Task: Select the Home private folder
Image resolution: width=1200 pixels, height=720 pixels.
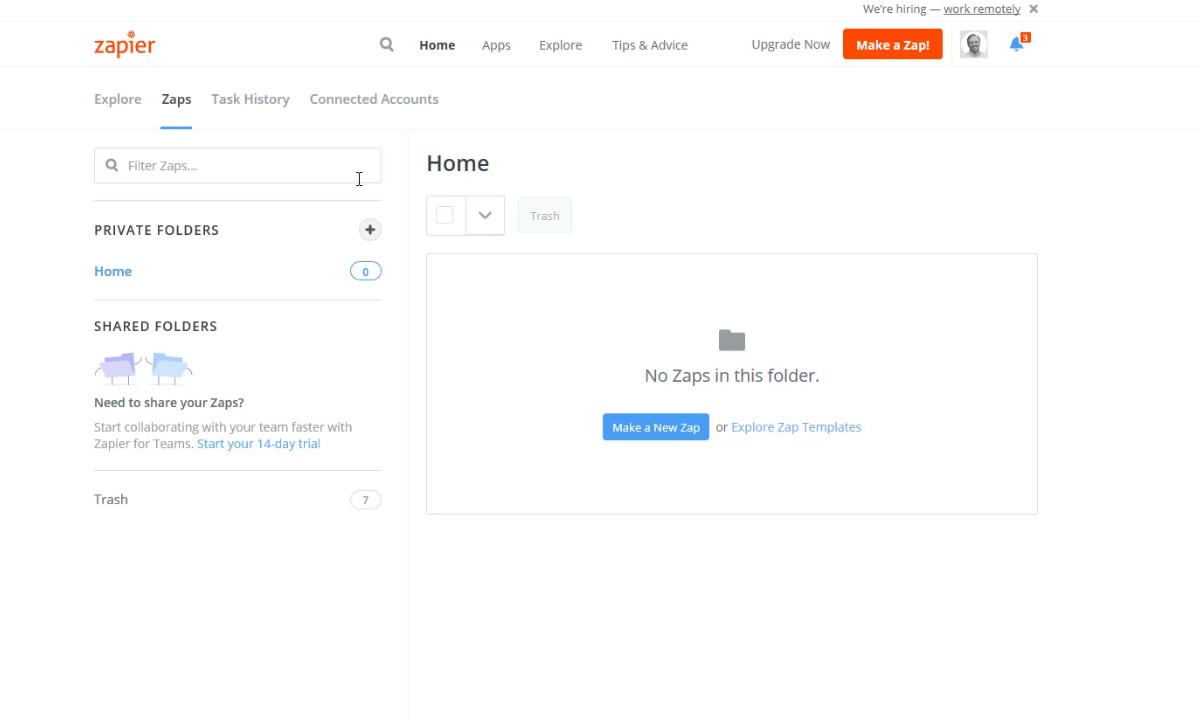Action: pos(113,271)
